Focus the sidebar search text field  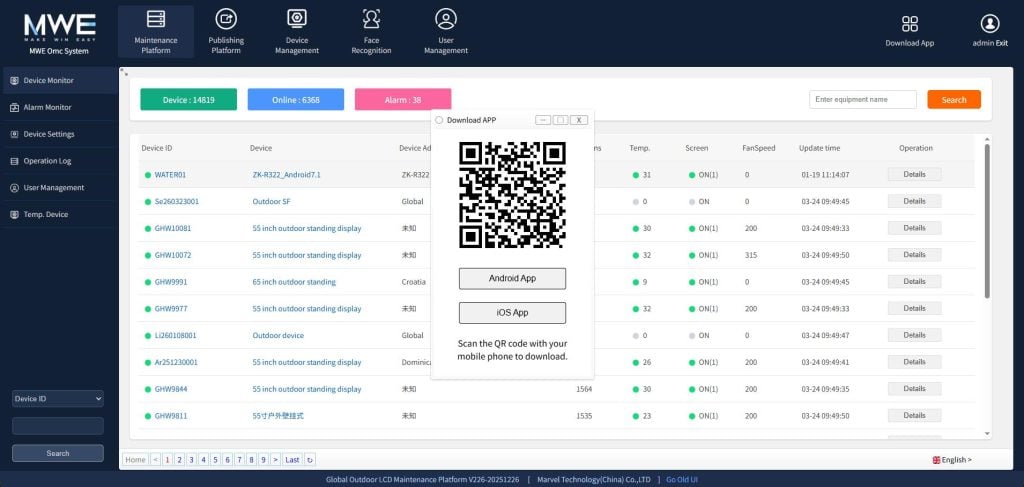[58, 426]
